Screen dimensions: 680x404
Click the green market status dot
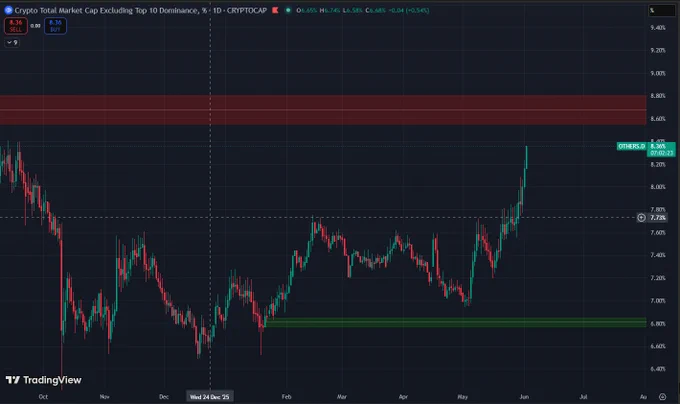[x=288, y=10]
